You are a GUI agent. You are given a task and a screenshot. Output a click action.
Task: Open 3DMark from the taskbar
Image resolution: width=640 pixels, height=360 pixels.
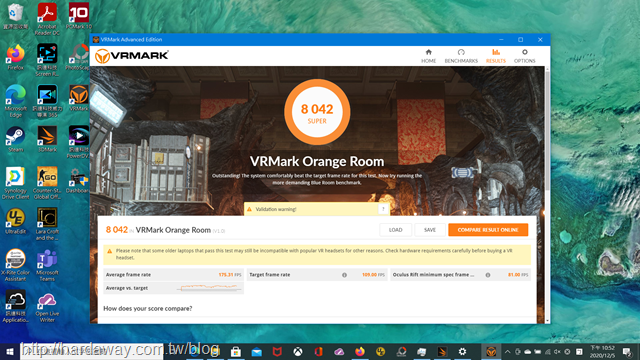pos(442,351)
